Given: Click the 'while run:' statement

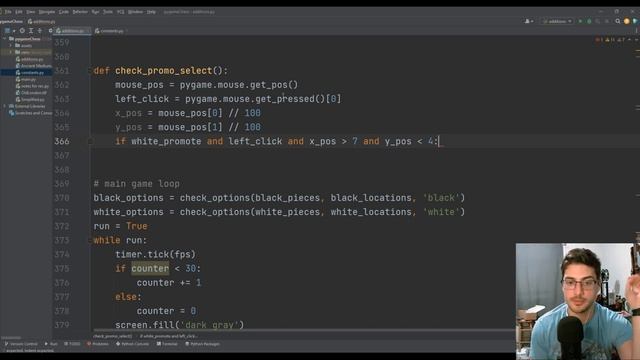Looking at the screenshot, I should (120, 240).
